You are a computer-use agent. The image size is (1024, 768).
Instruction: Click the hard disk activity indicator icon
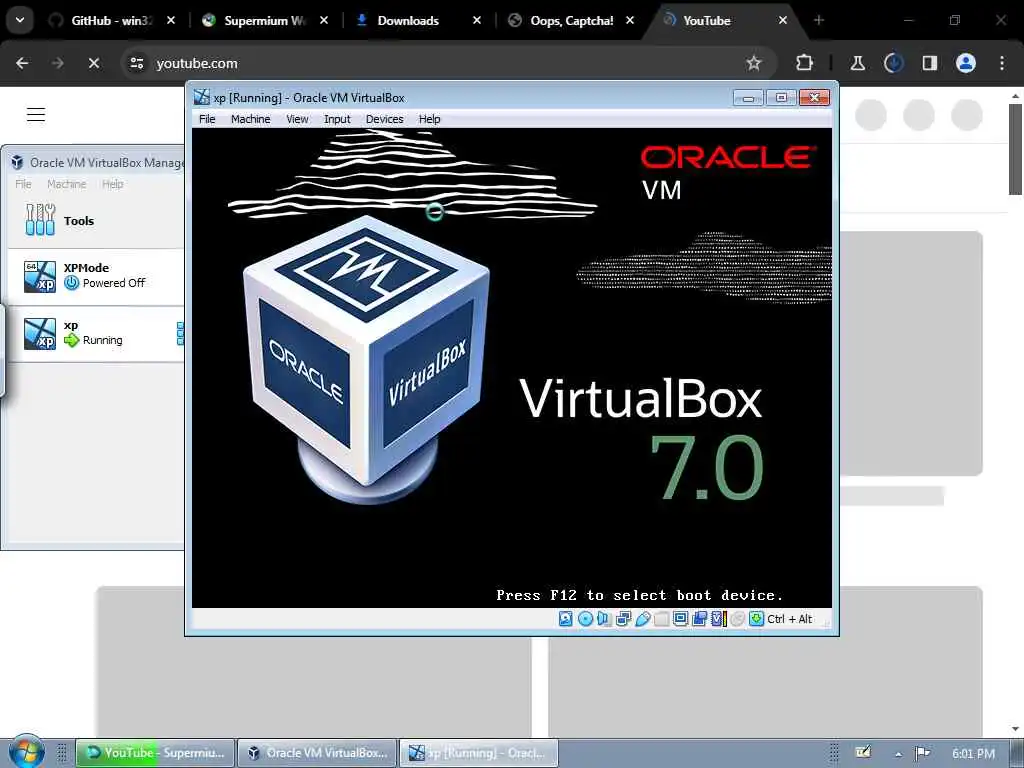566,618
